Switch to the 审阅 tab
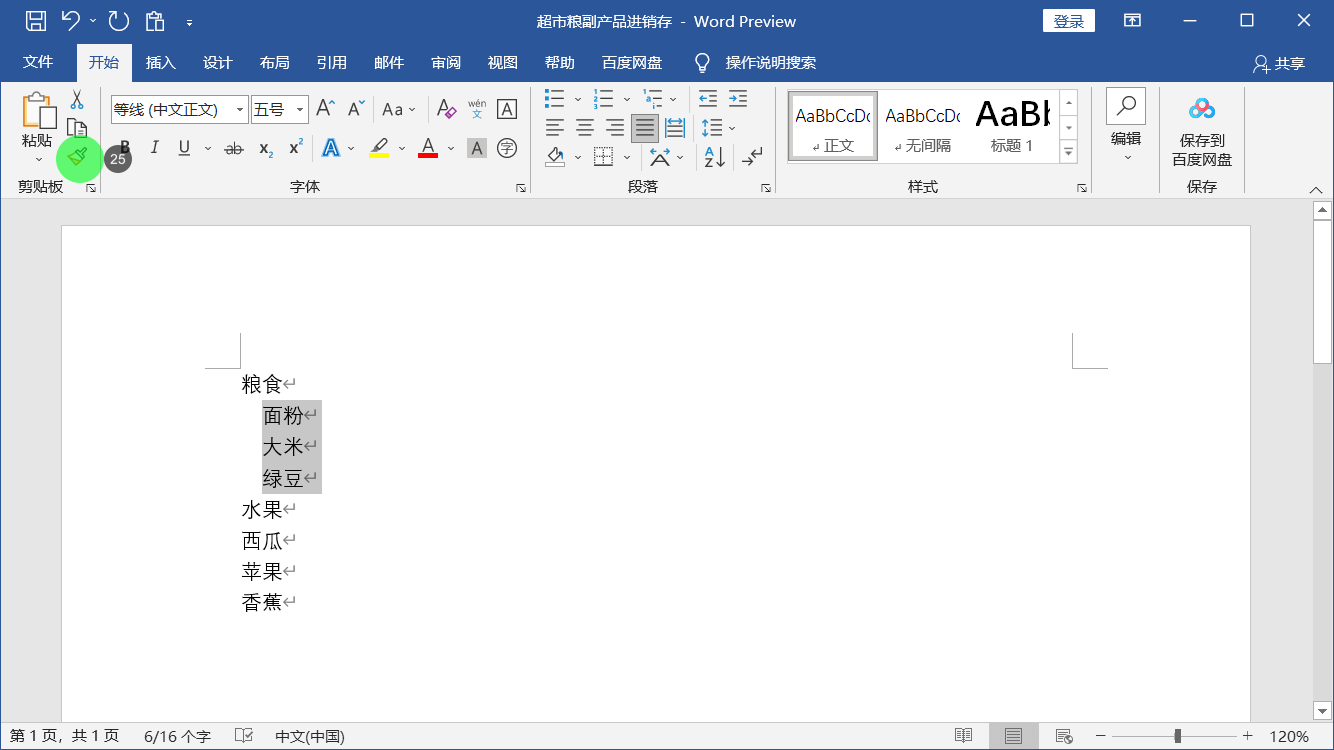The width and height of the screenshot is (1334, 750). point(446,62)
